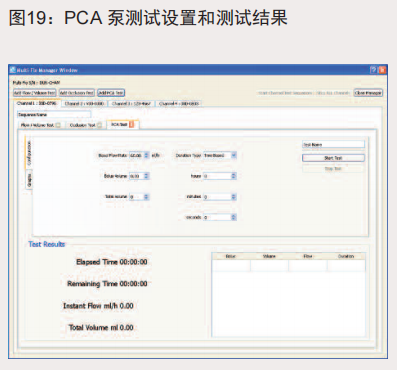Adjust the Total Volume spinner arrows
Viewport: 397px width, 370px height.
coord(146,197)
